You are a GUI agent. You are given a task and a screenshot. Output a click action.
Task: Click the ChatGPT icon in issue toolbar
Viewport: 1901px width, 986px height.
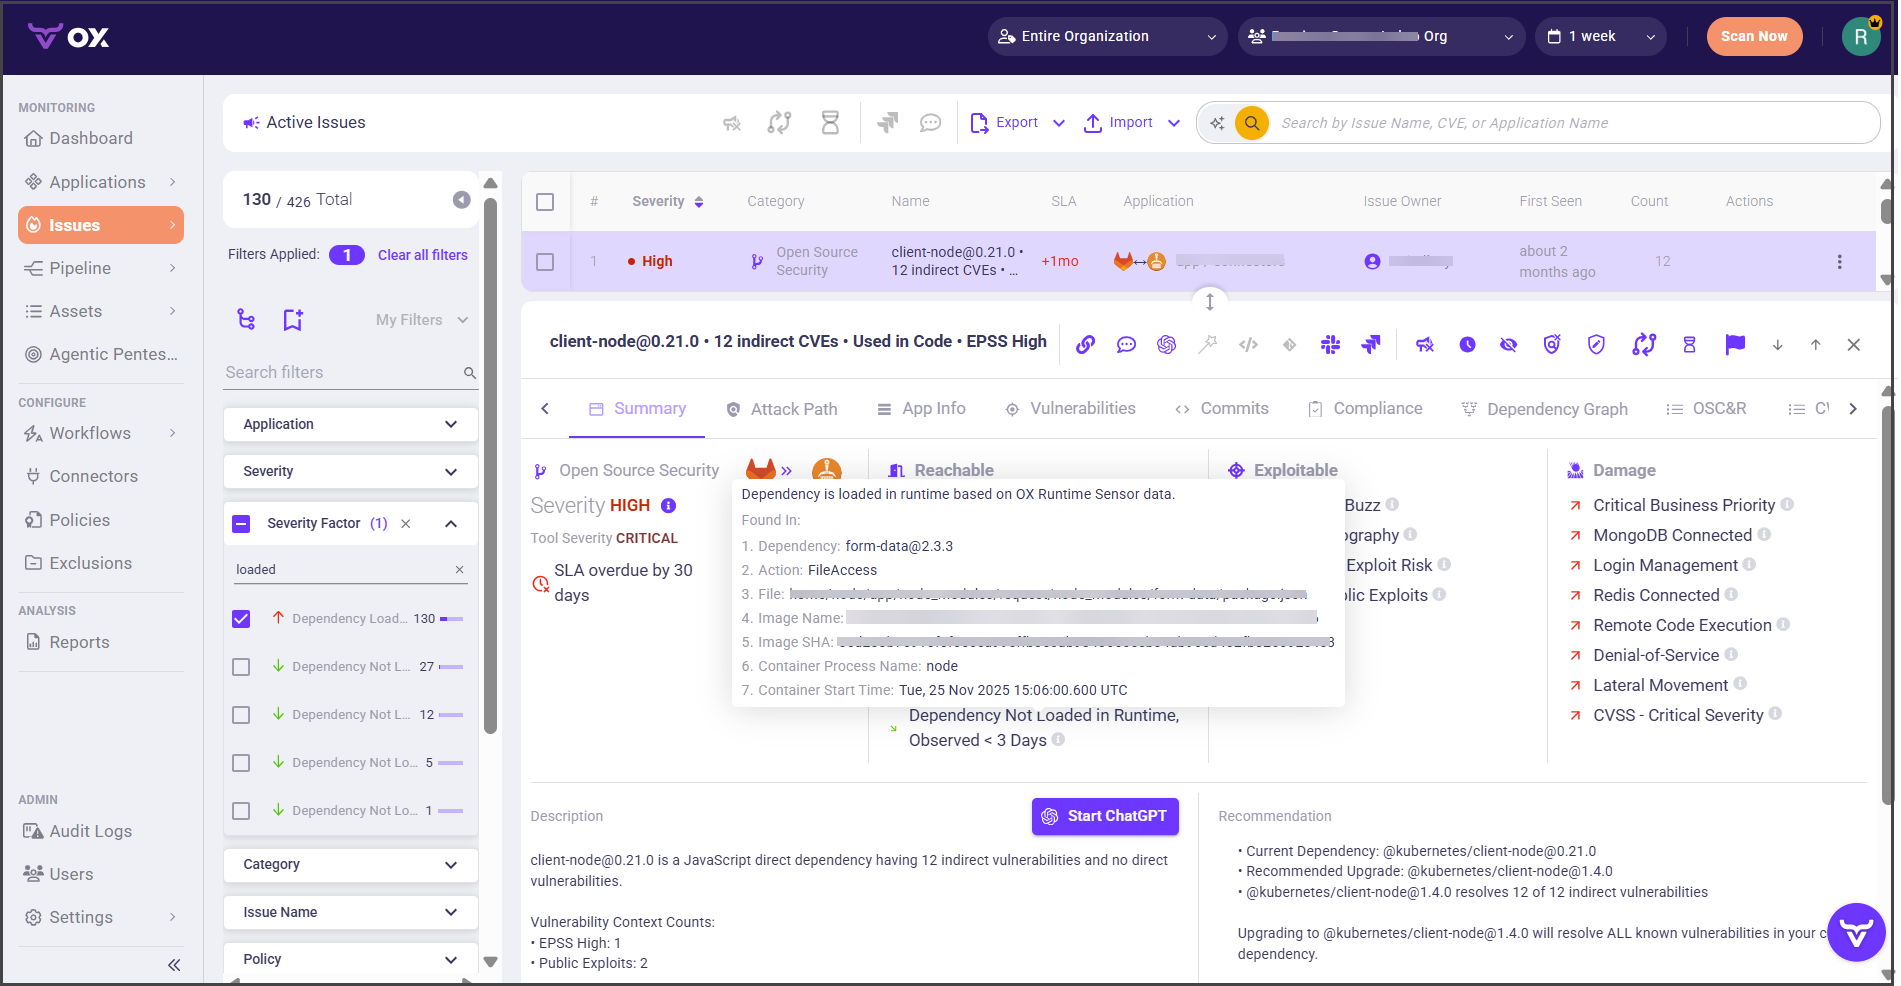1166,345
